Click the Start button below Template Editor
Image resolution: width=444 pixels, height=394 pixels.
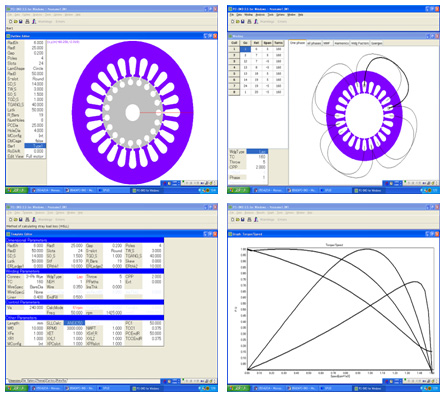16,388
